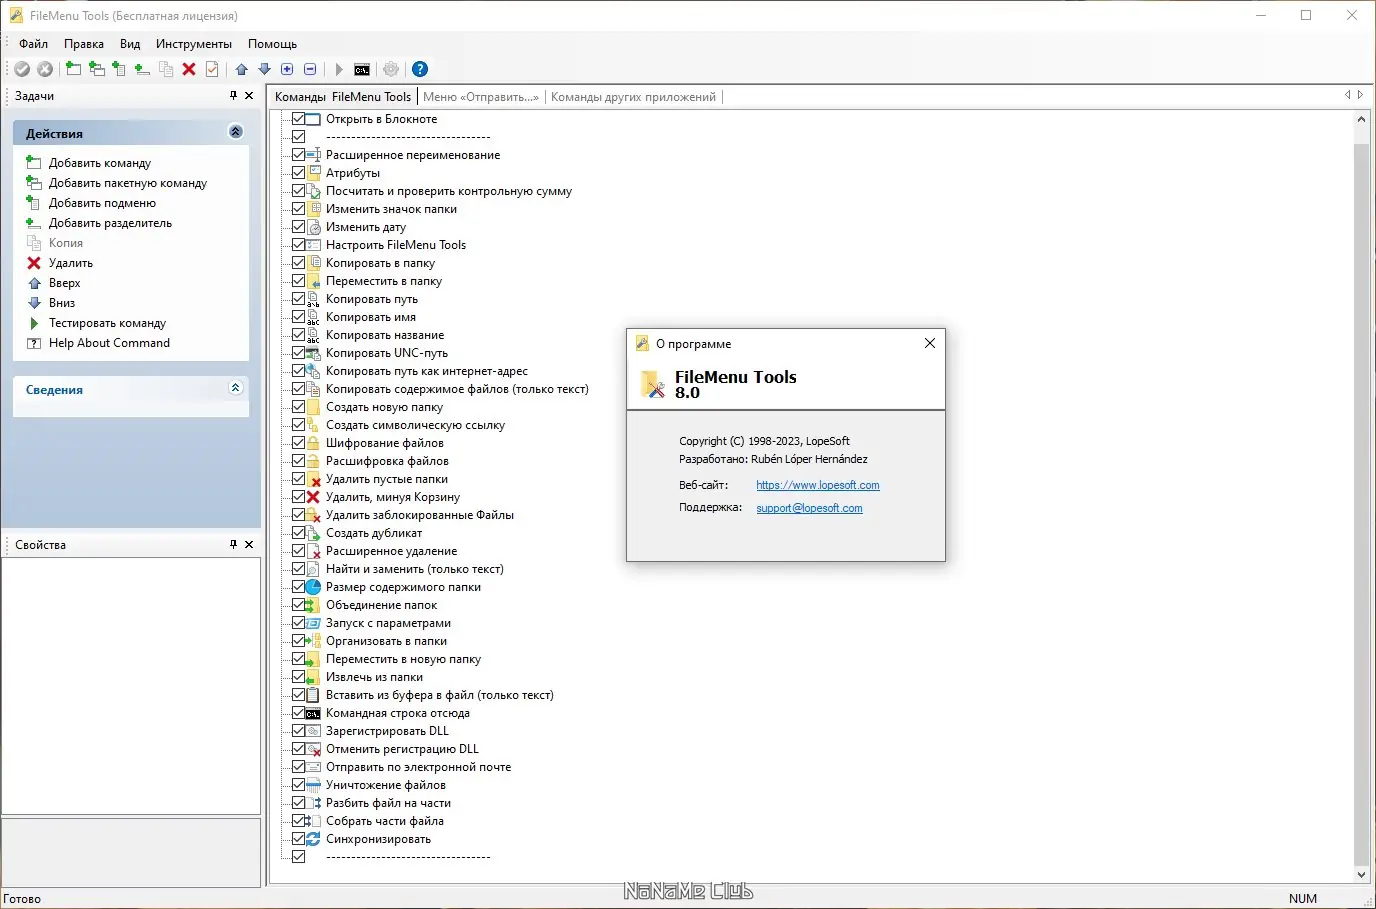1376x909 pixels.
Task: Disable the «Уничтожение файлов» checkbox
Action: (298, 785)
